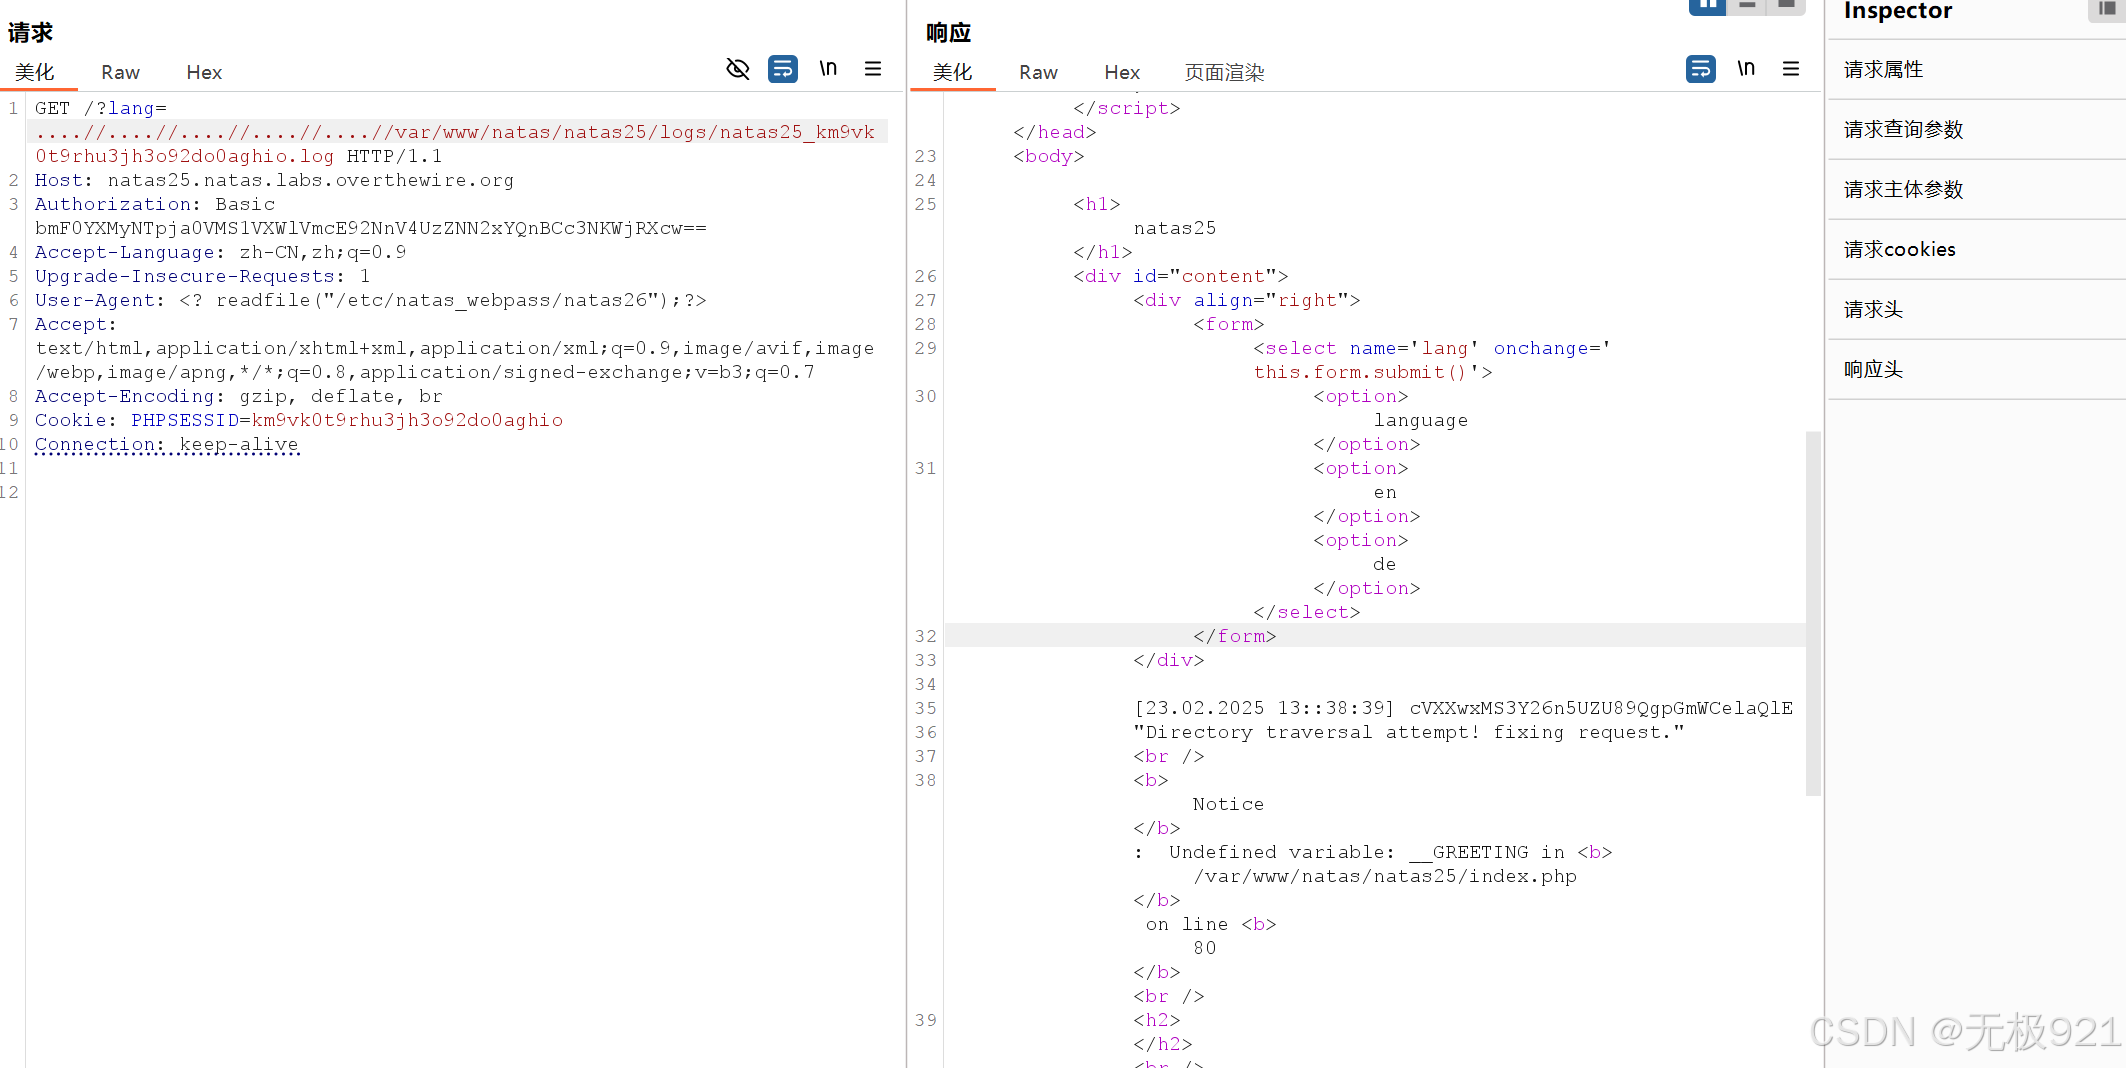
Task: Click the Accept-Encoding header line
Action: coord(238,396)
